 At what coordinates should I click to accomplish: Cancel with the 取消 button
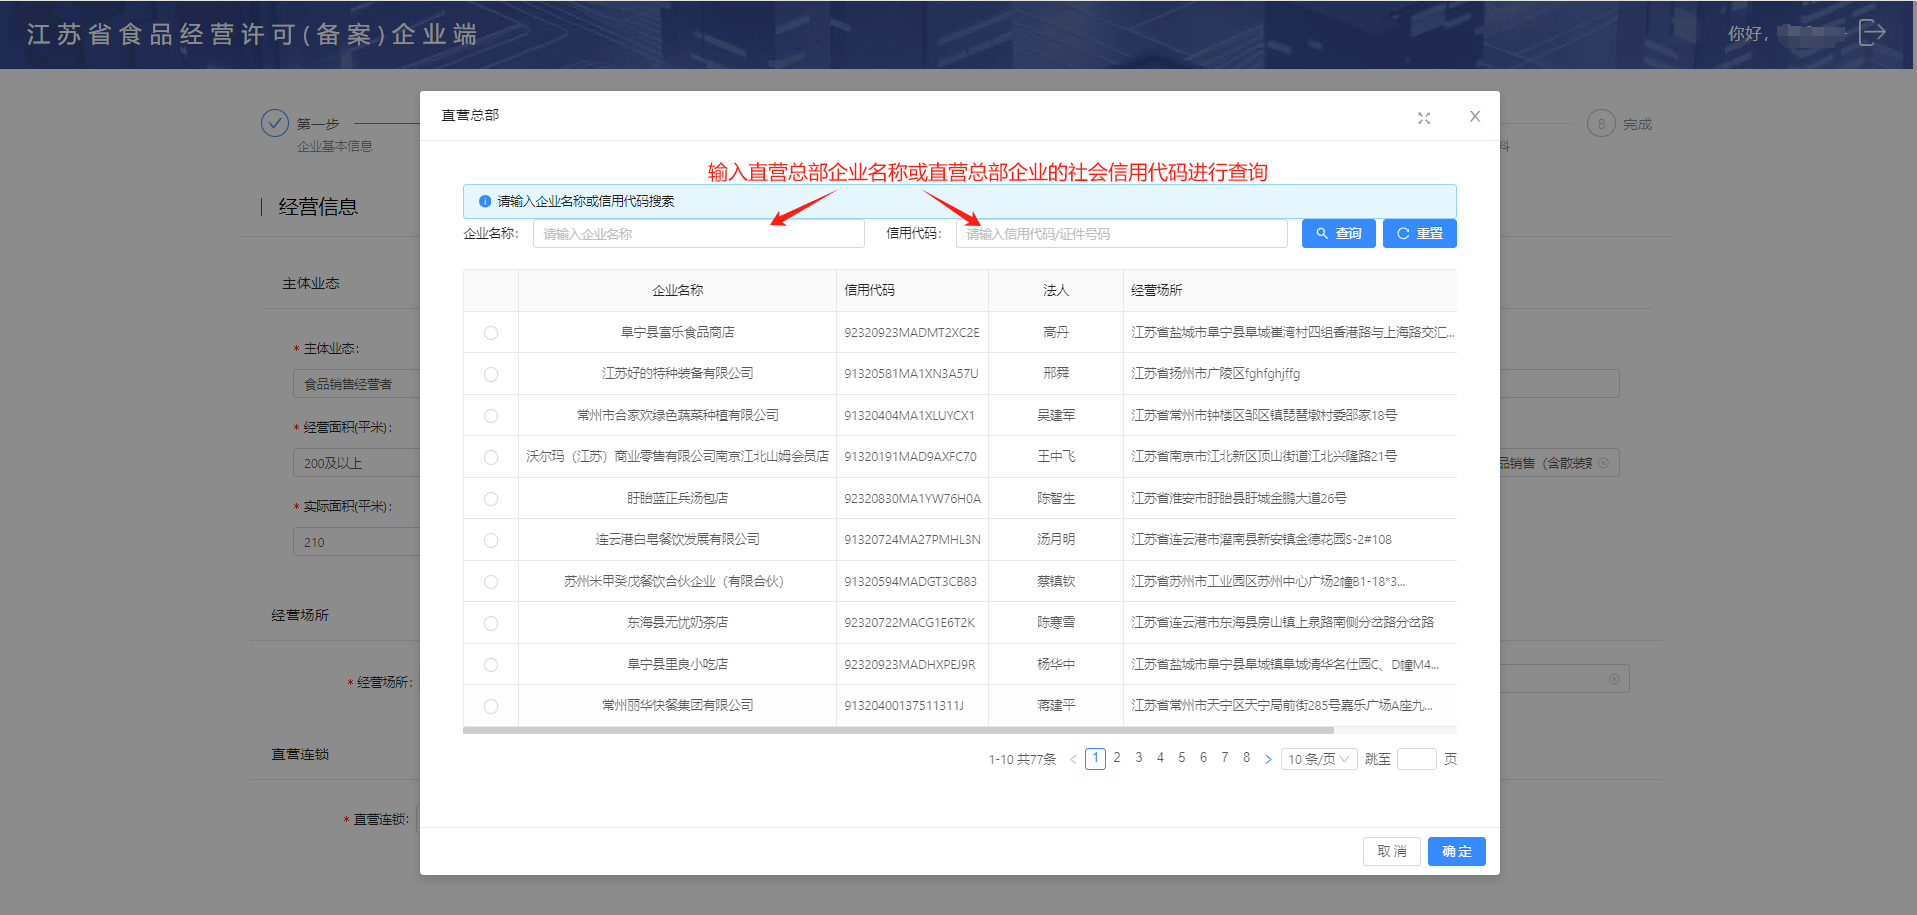[1391, 852]
